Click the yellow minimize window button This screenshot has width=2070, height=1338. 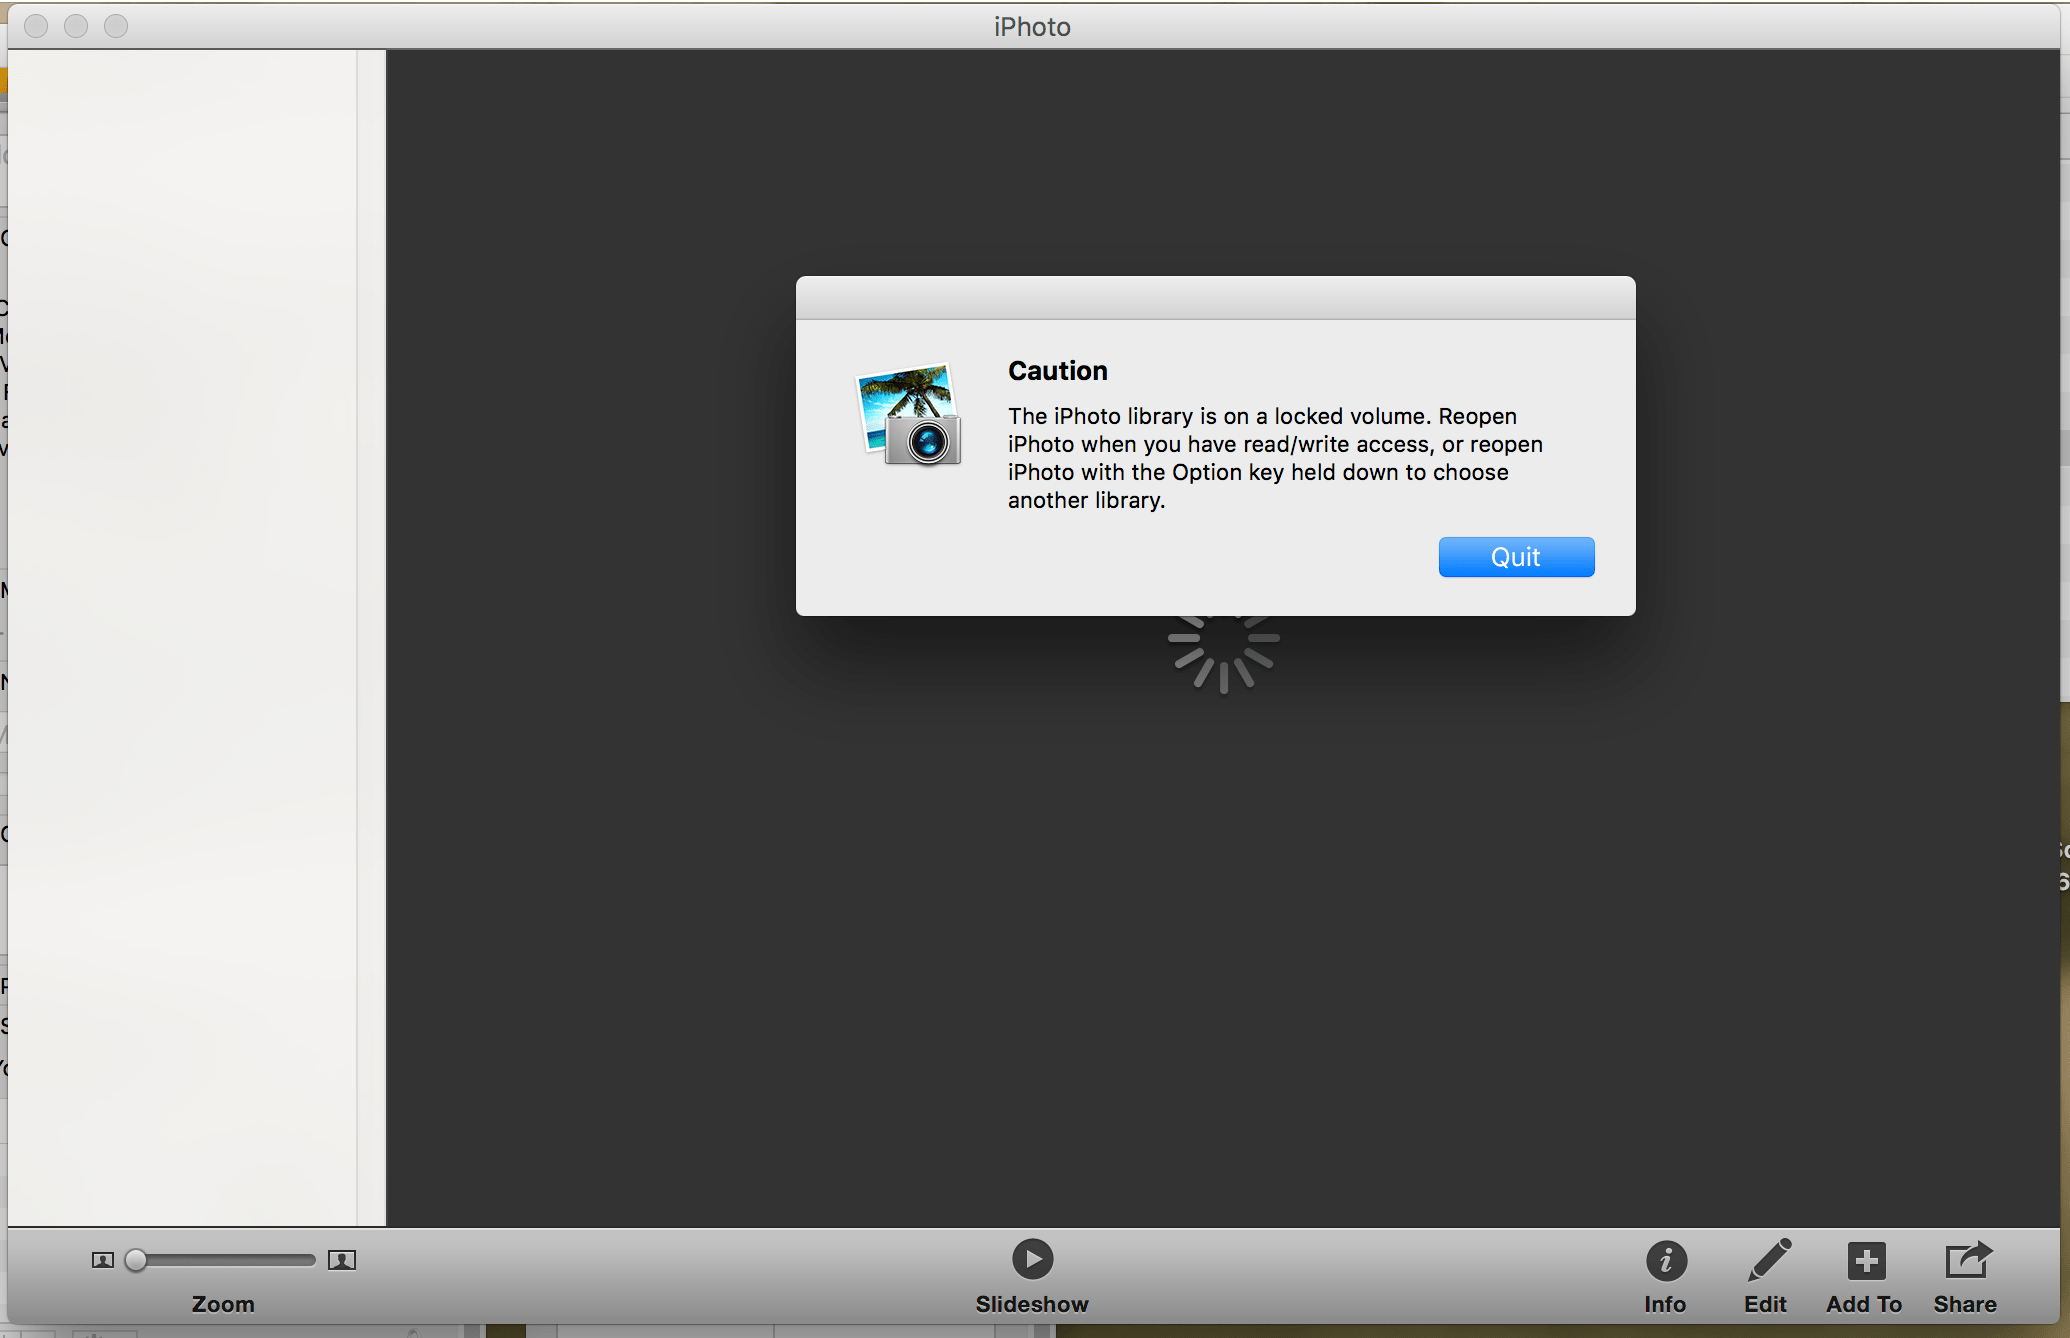click(76, 26)
